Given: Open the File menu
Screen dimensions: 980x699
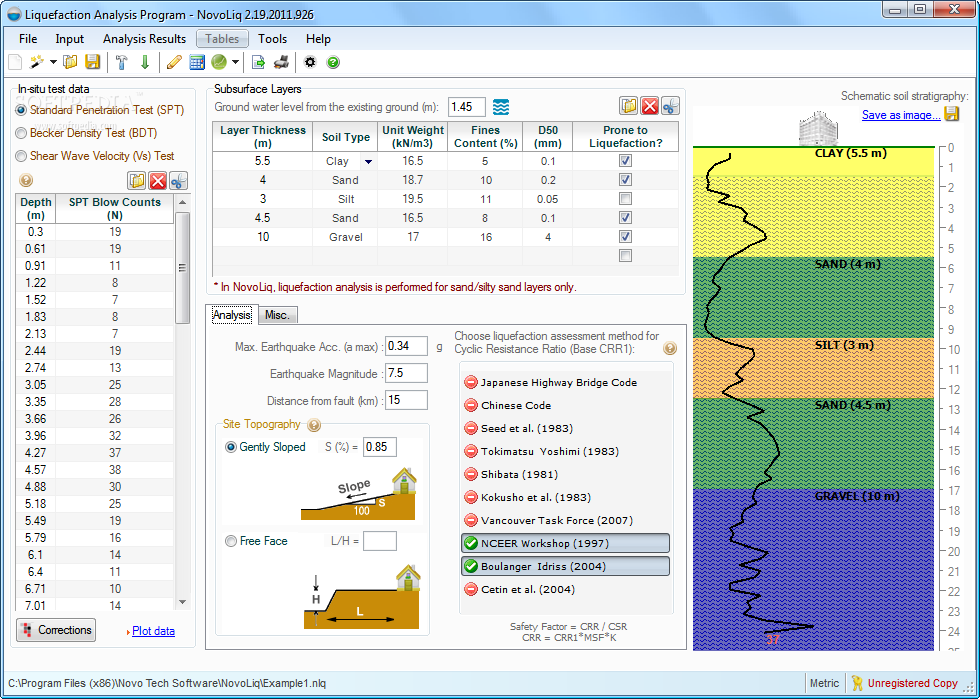Looking at the screenshot, I should 28,39.
